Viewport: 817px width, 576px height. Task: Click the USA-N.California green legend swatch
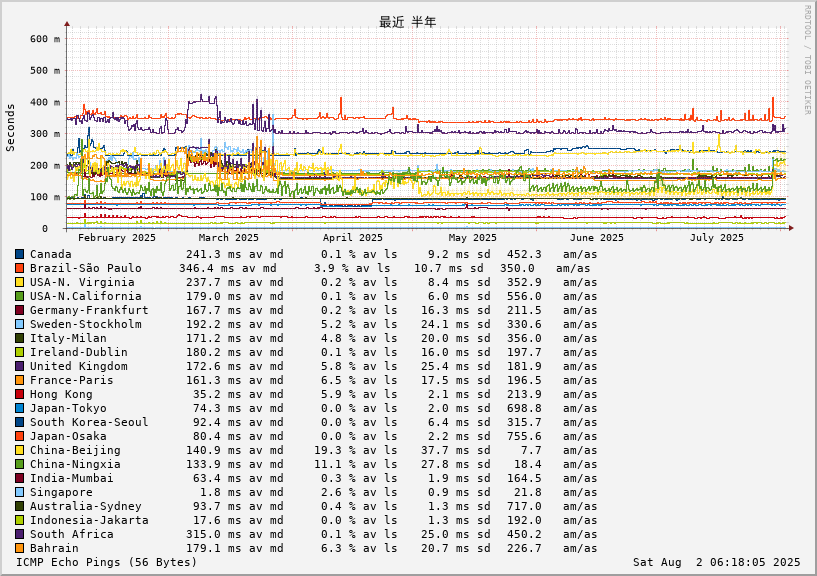[x=19, y=297]
